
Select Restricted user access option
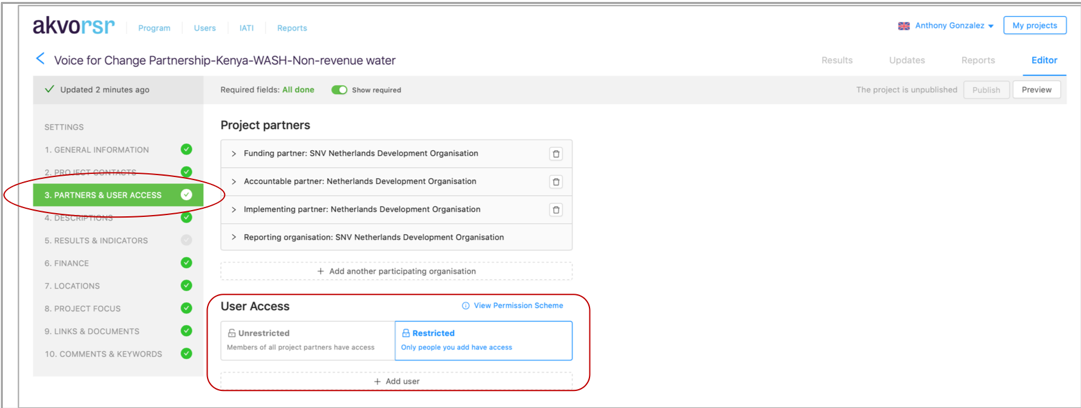coord(483,340)
